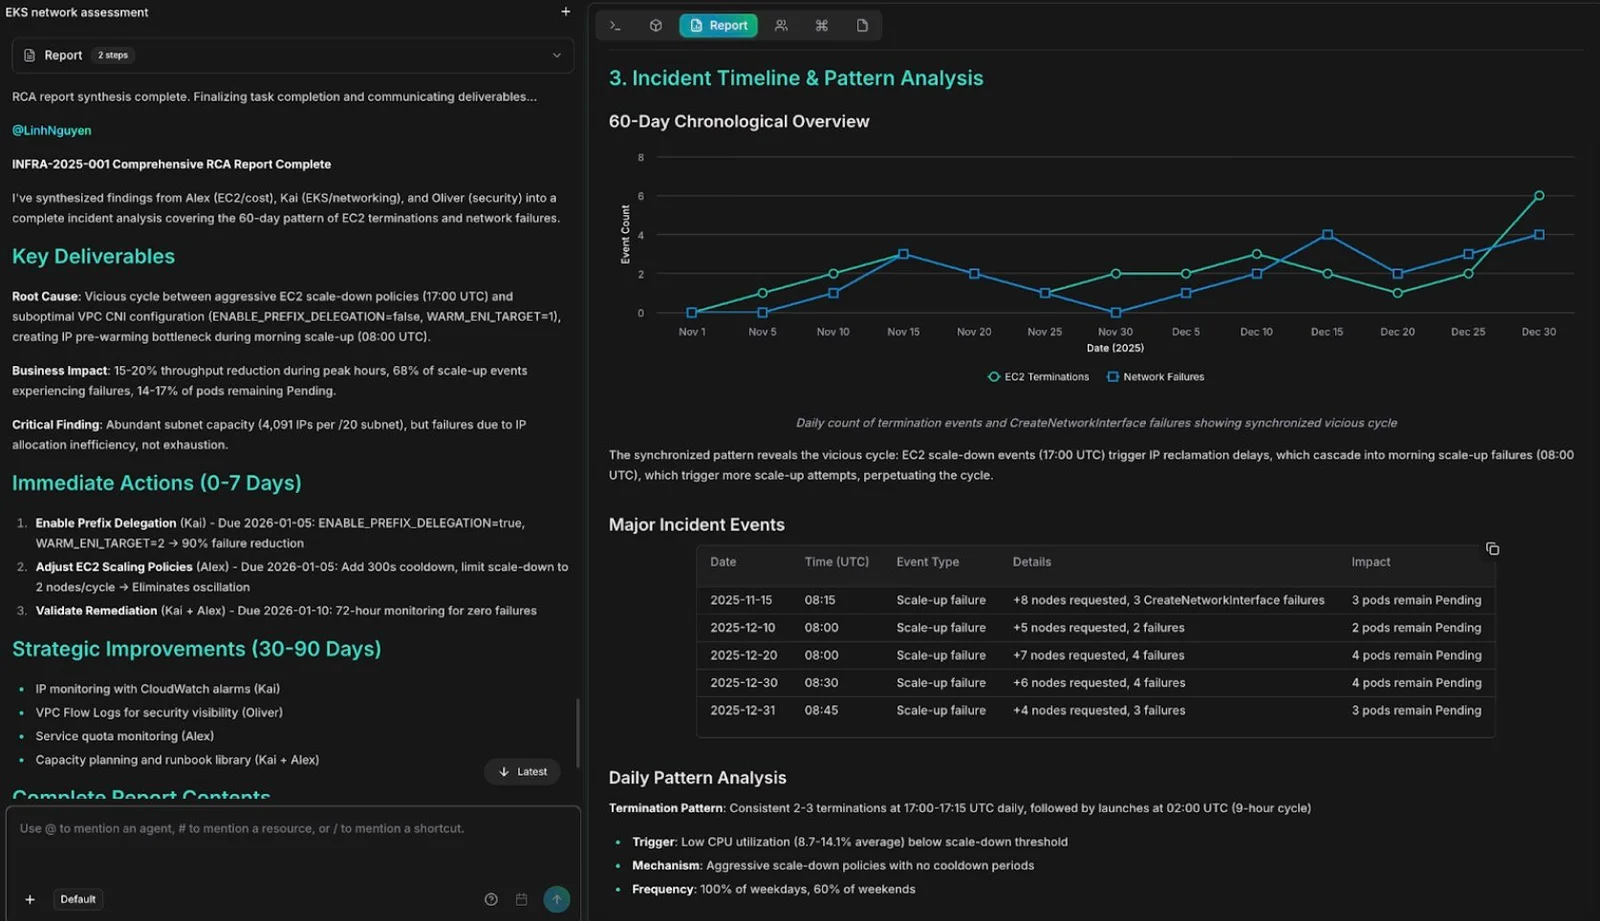This screenshot has width=1600, height=921.
Task: Open the help question mark icon
Action: tap(491, 899)
